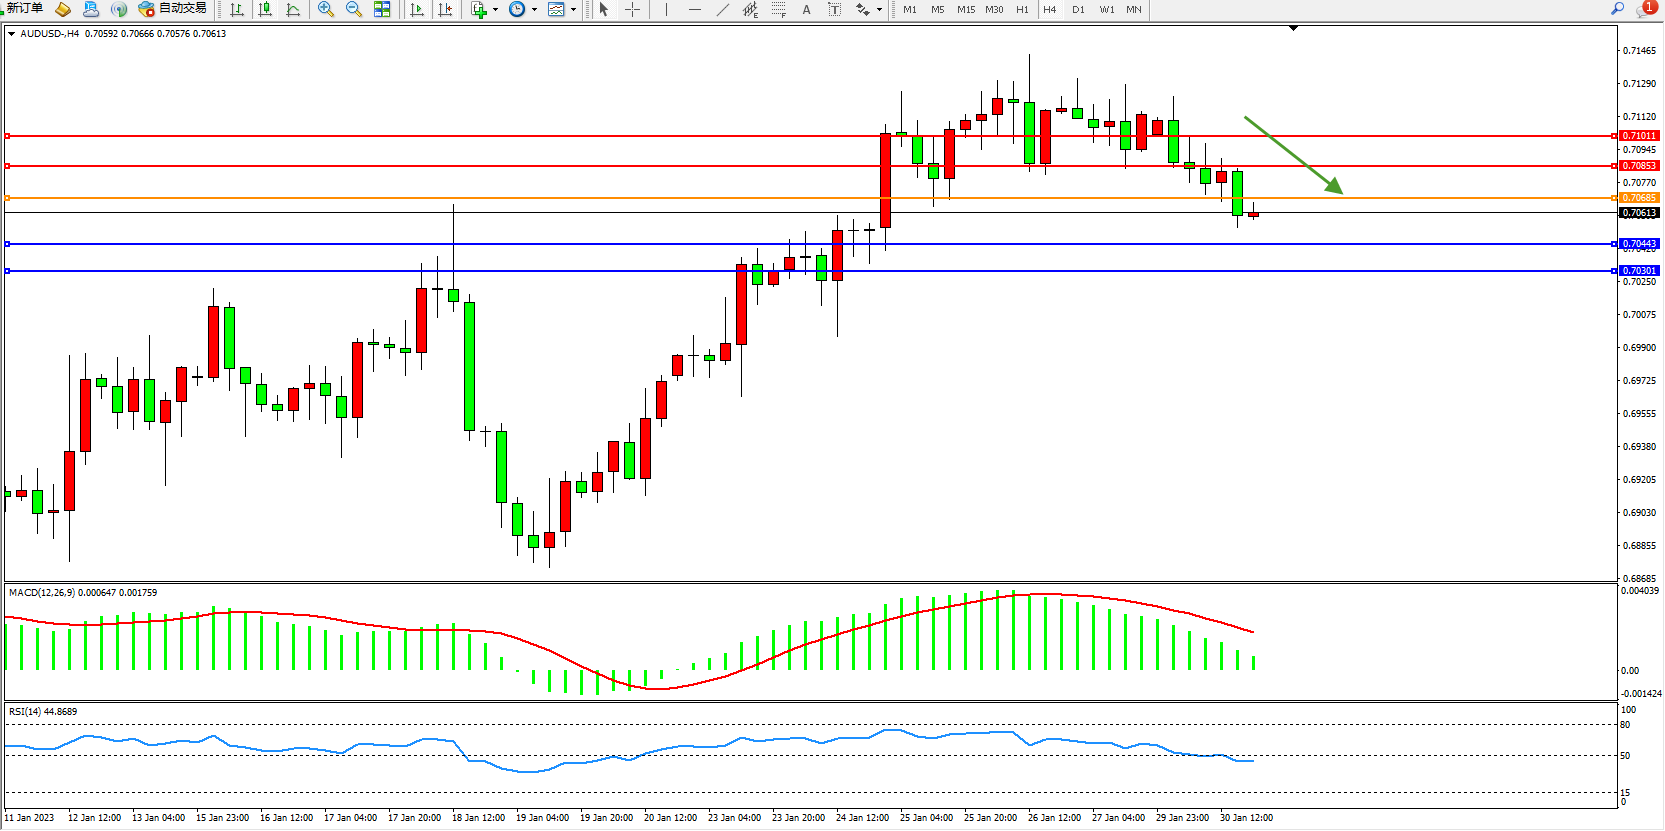Select the text label tool (A)
The width and height of the screenshot is (1665, 831).
point(806,9)
